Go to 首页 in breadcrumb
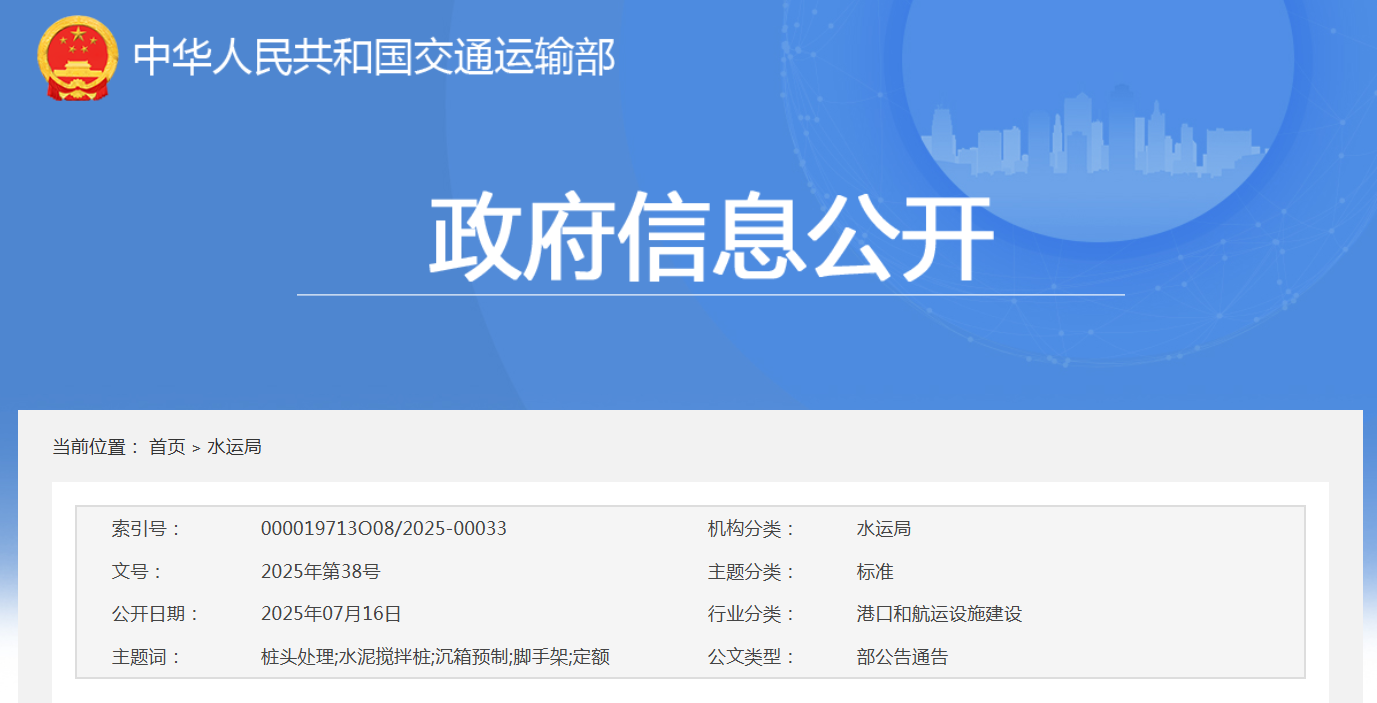Screen dimensions: 1377x703 (167, 447)
